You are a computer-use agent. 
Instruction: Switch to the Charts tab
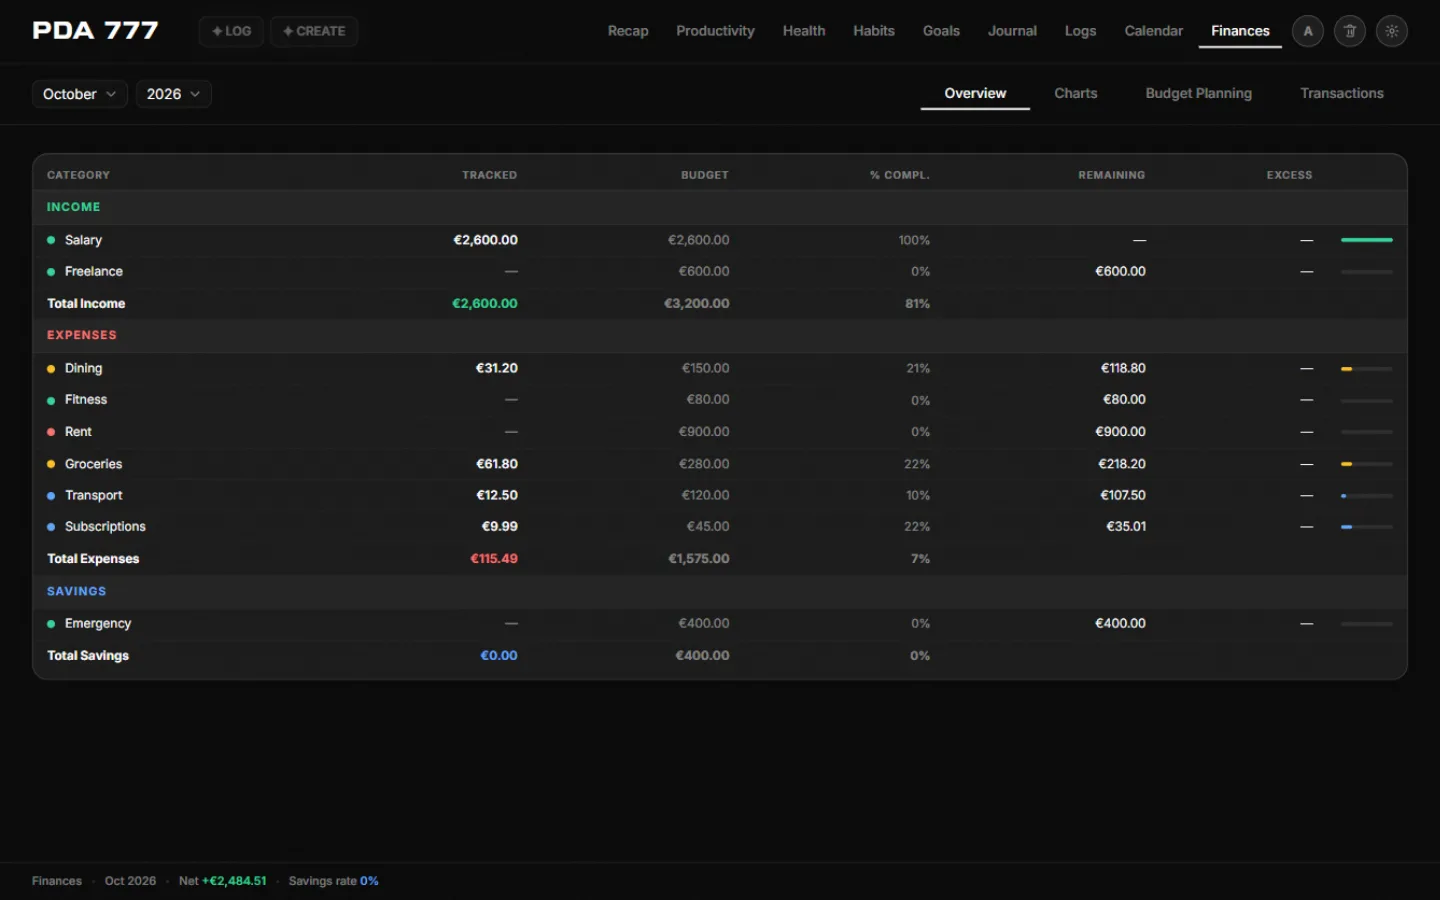click(1076, 93)
